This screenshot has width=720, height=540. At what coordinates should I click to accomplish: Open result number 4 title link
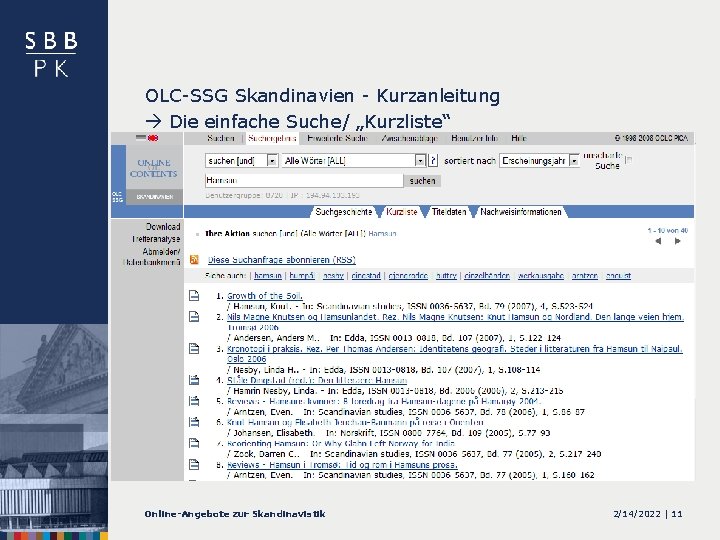coord(317,380)
